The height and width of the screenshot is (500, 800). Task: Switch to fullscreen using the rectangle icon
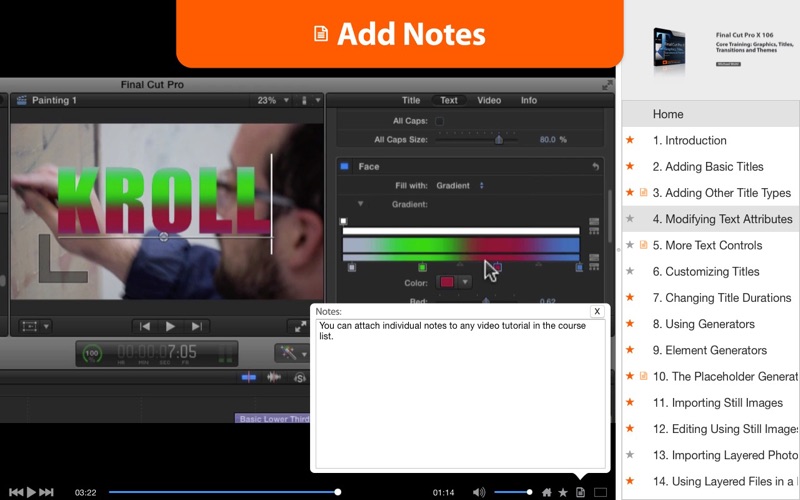601,492
